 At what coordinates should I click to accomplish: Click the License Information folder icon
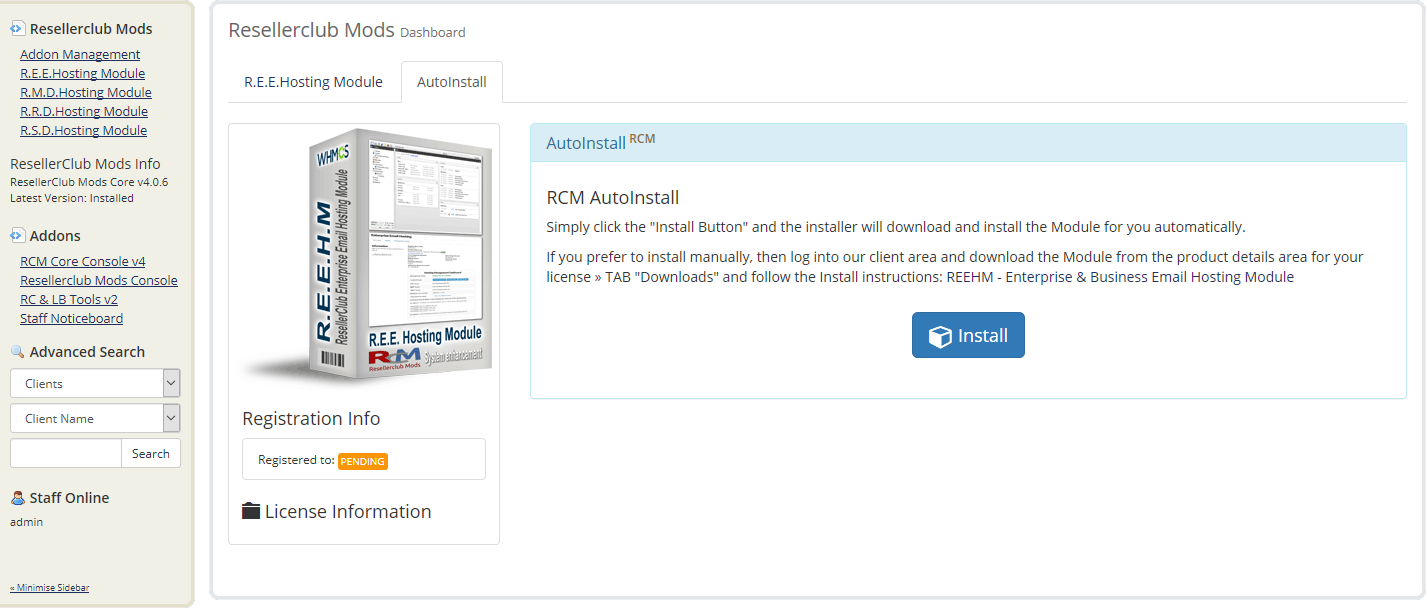(x=251, y=511)
